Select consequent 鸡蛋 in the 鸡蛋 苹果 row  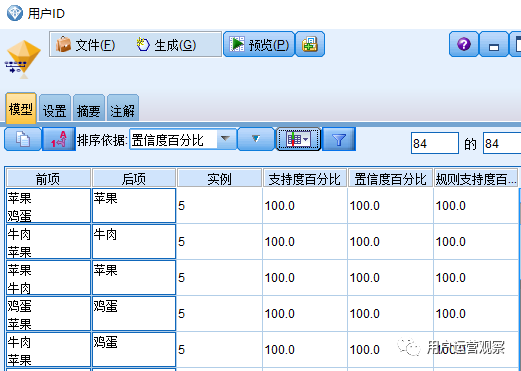pos(134,314)
